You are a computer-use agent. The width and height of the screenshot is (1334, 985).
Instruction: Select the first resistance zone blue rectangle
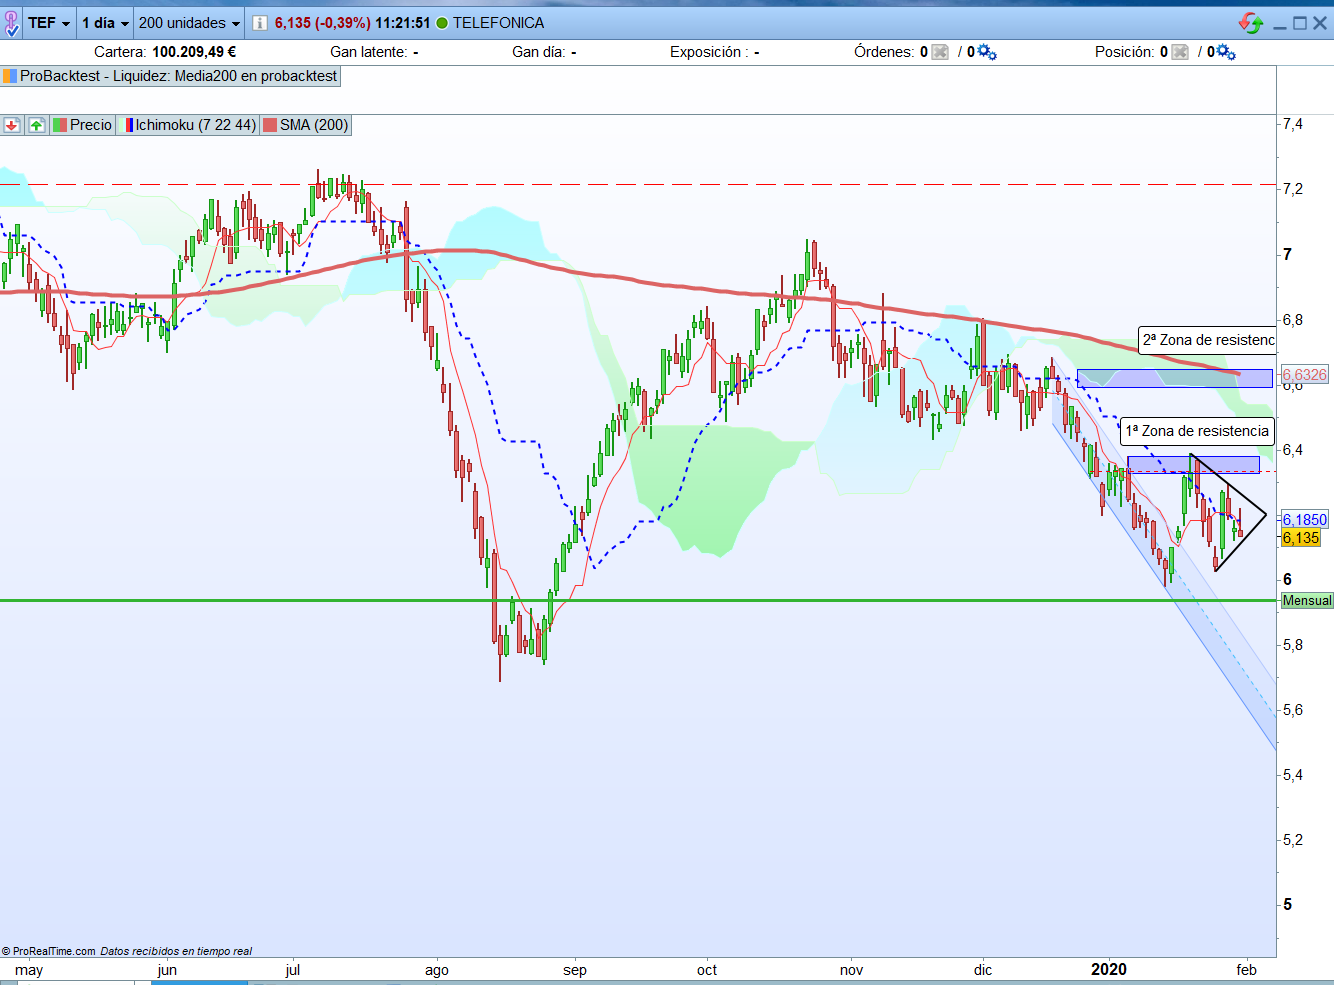(1193, 464)
